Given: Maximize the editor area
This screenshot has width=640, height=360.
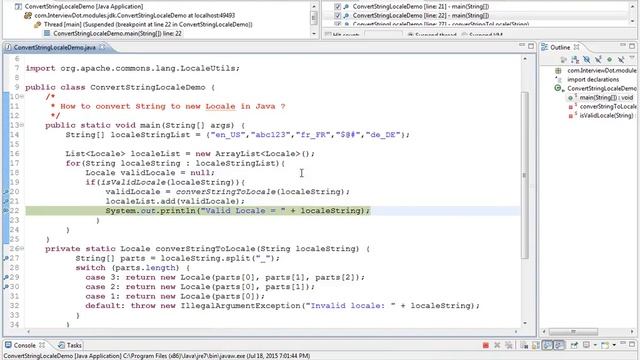Looking at the screenshot, I should pyautogui.click(x=531, y=46).
